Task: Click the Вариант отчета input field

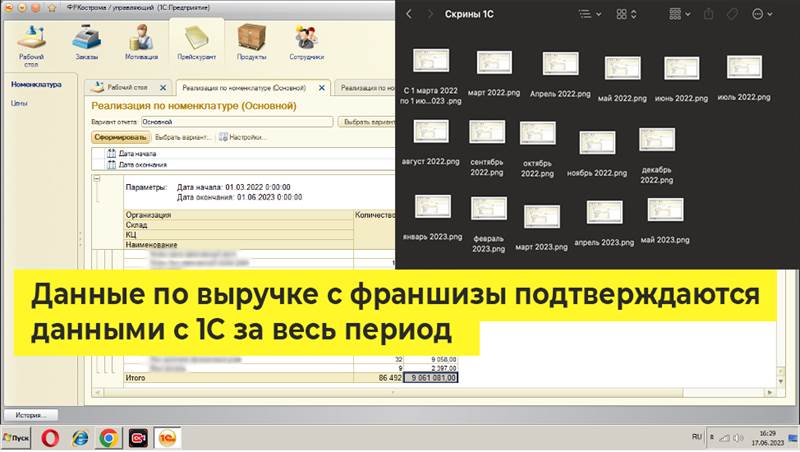Action: (x=238, y=122)
